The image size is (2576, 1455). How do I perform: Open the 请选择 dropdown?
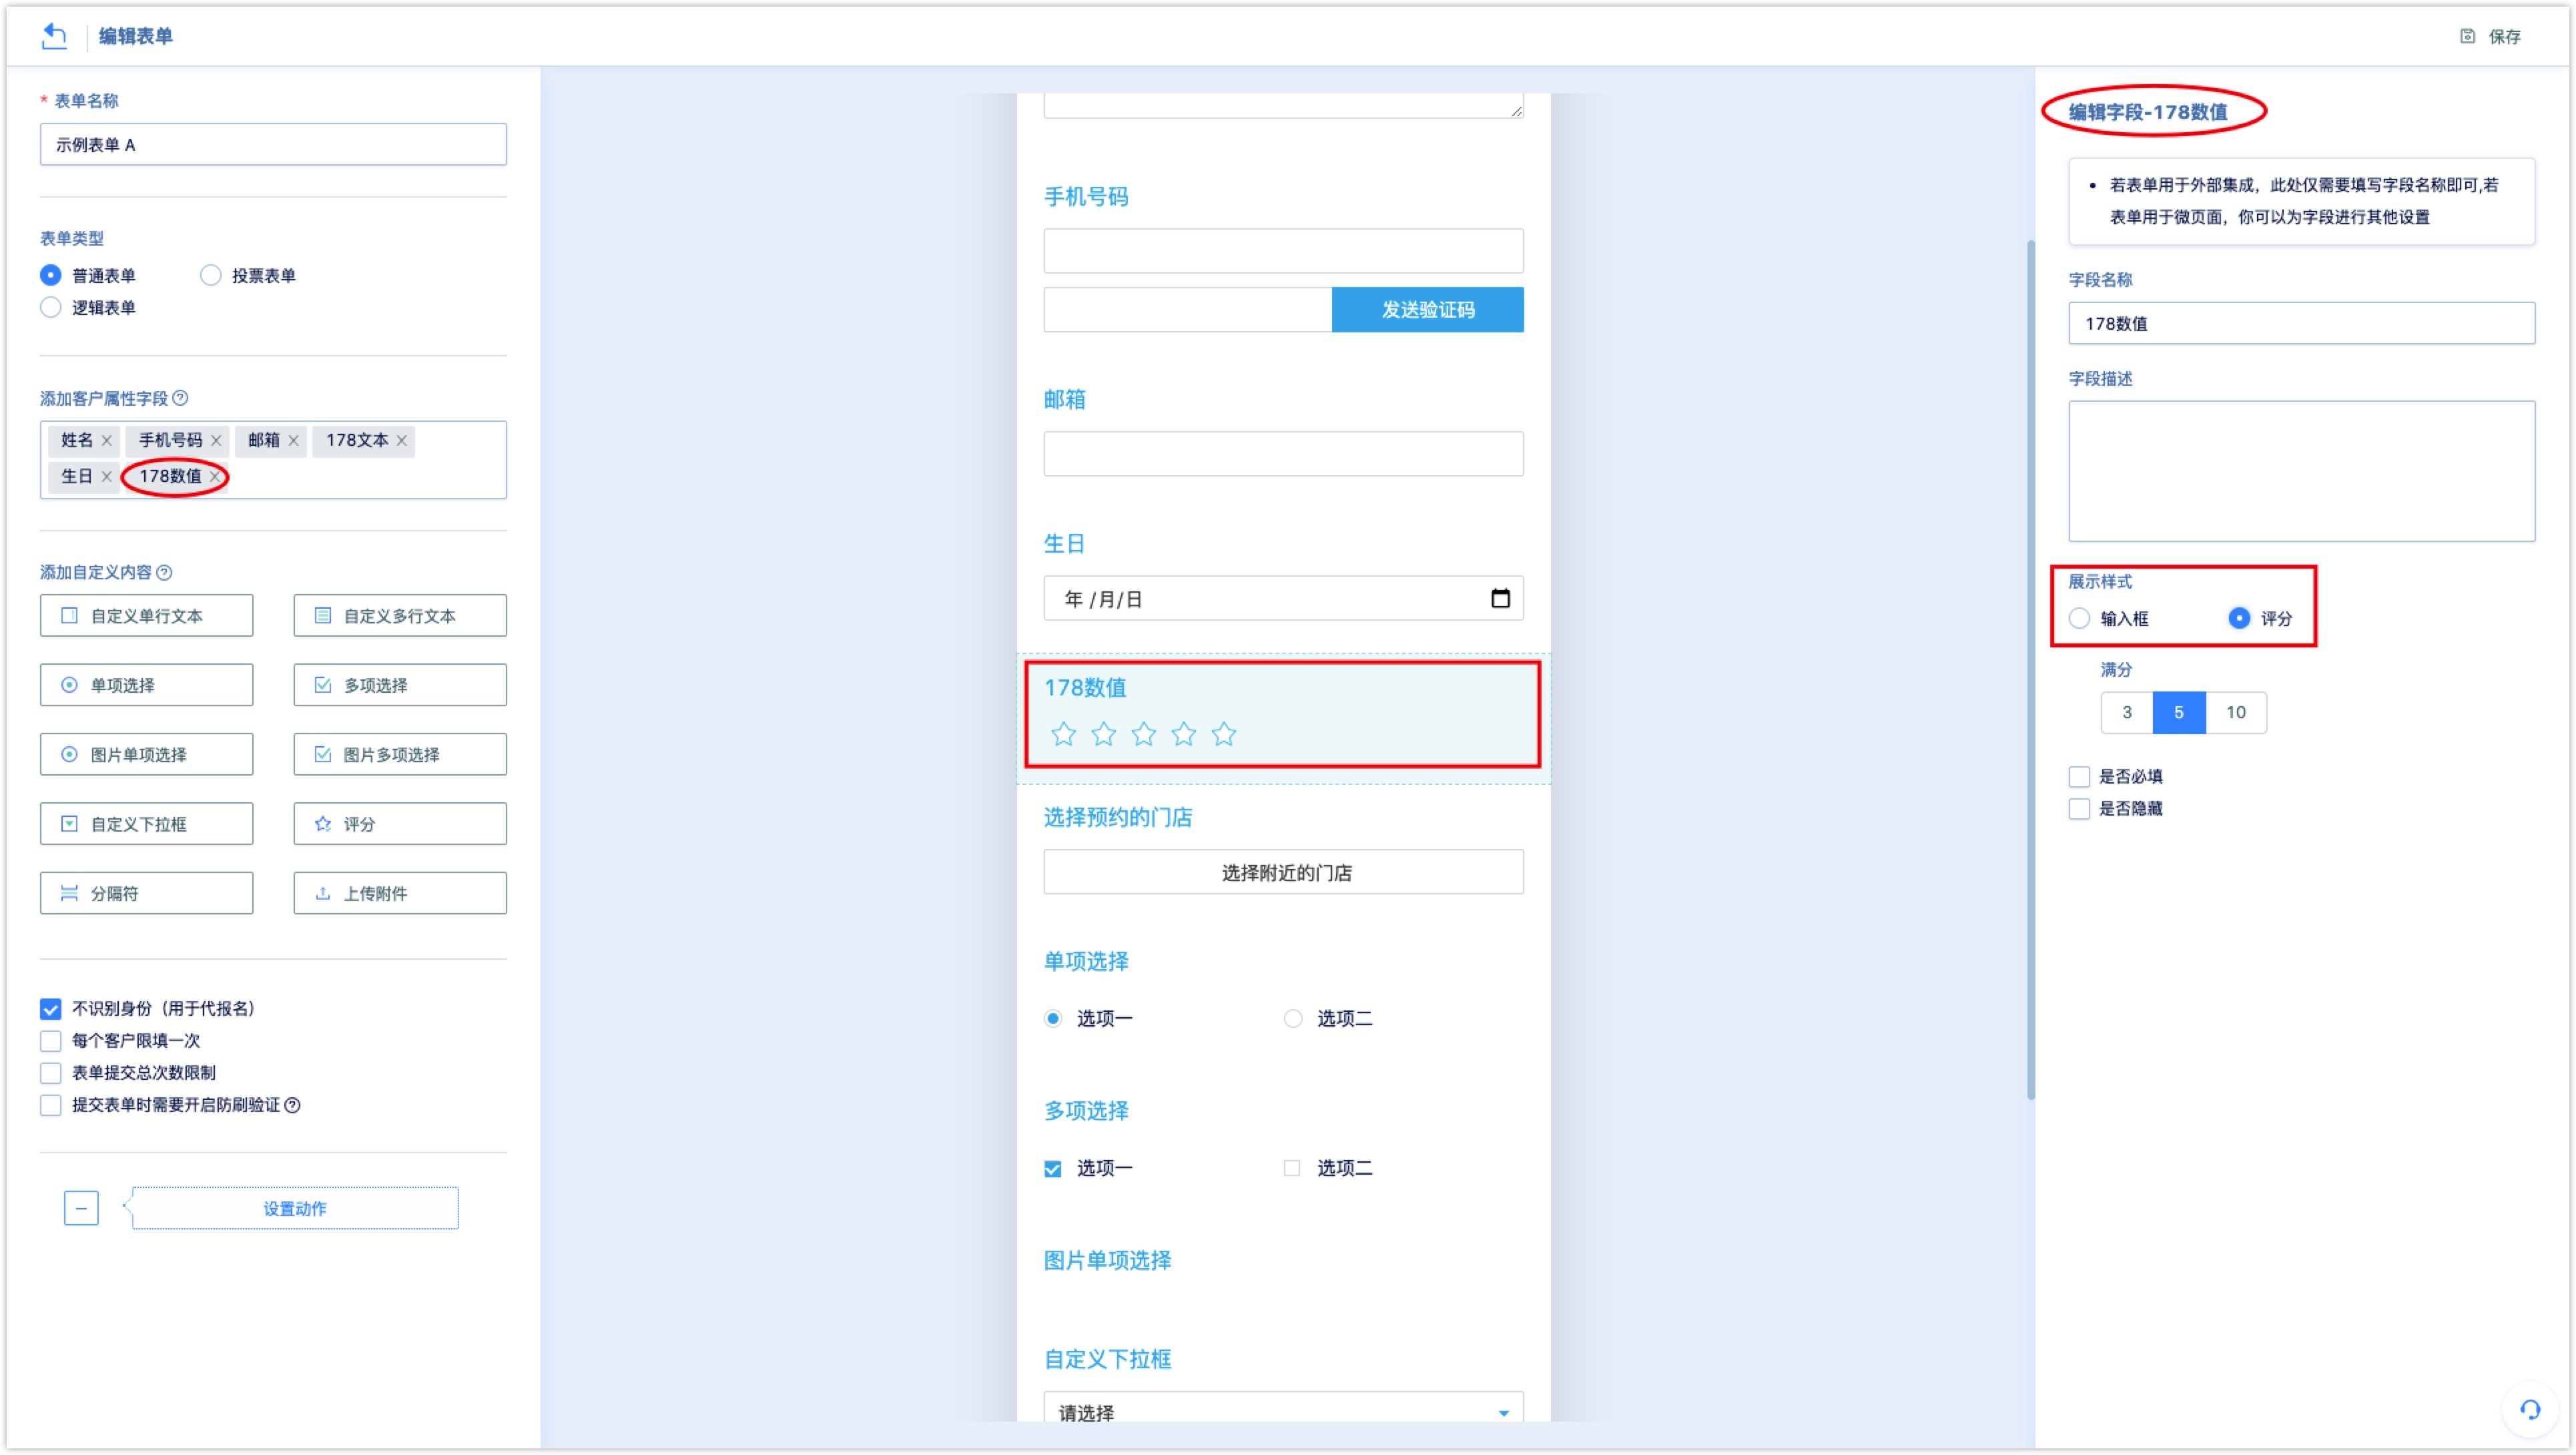click(1283, 1408)
